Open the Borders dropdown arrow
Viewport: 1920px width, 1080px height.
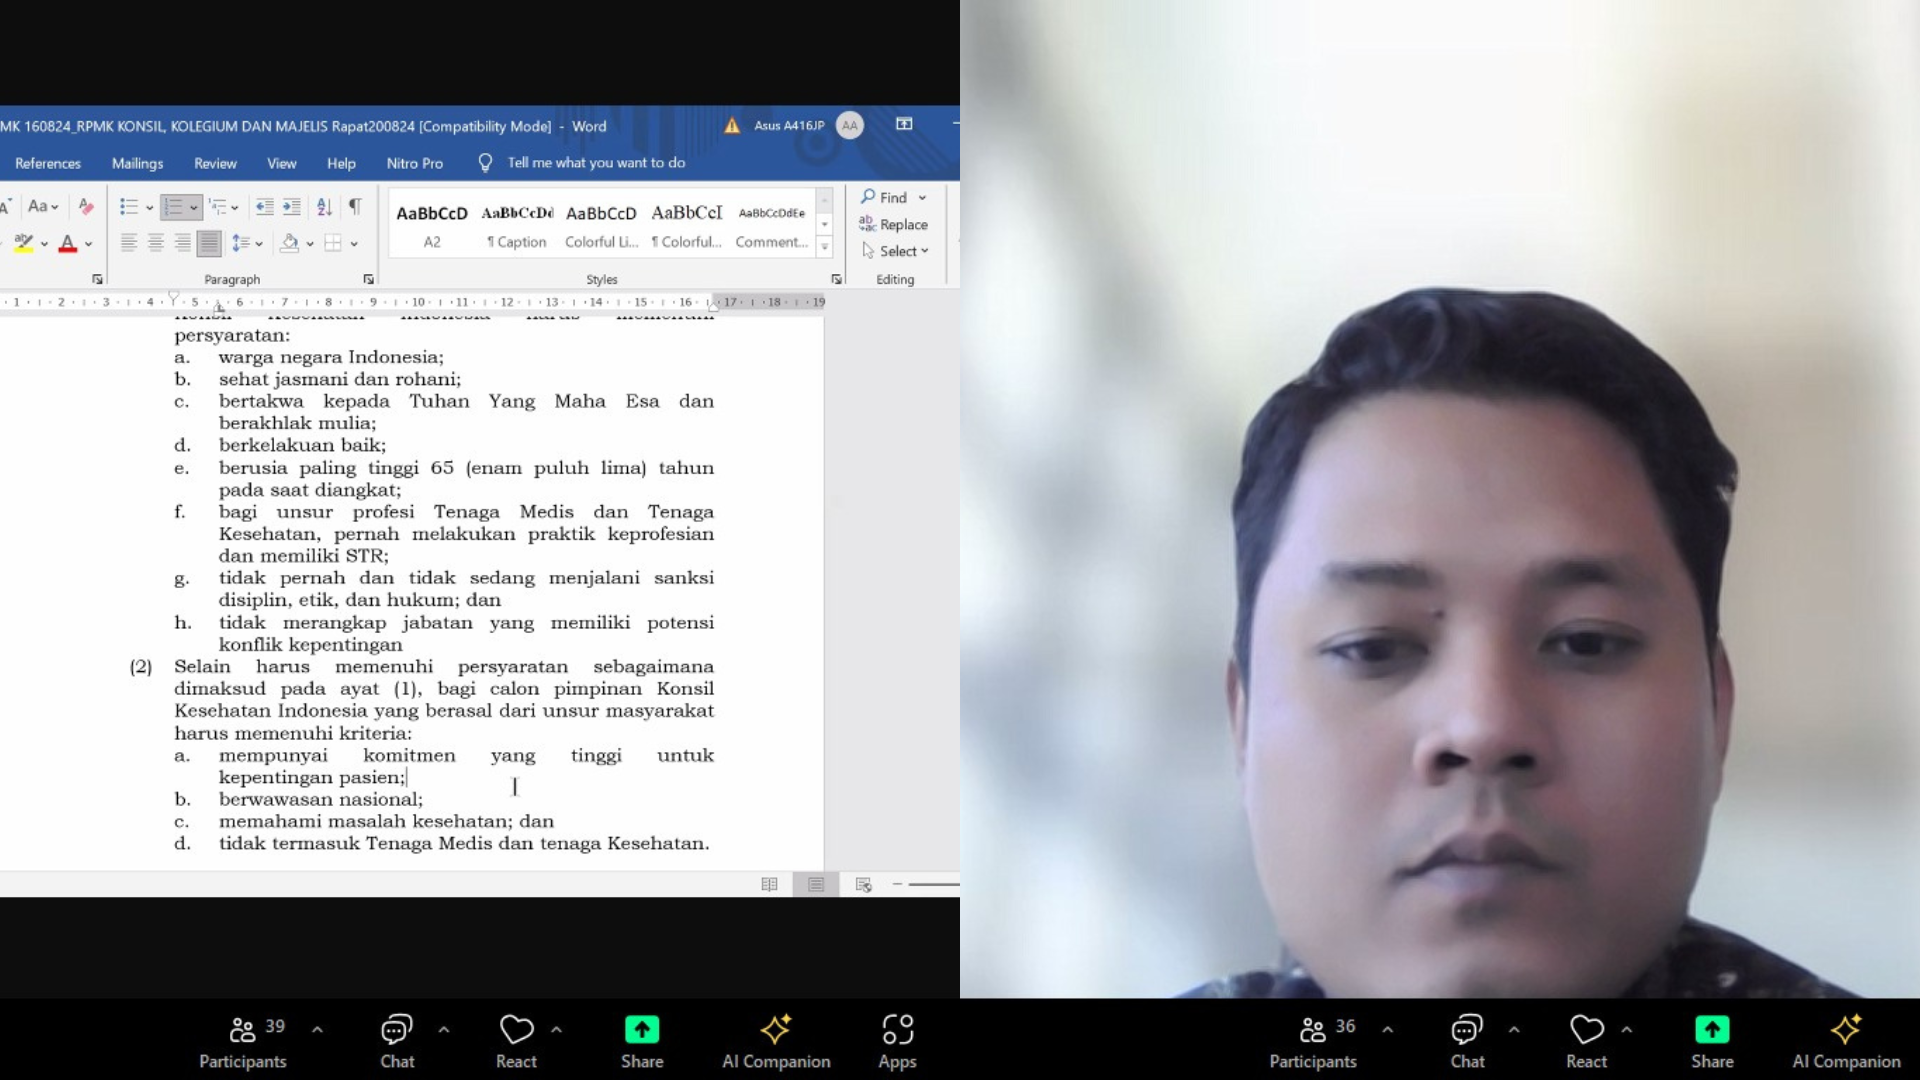click(354, 244)
